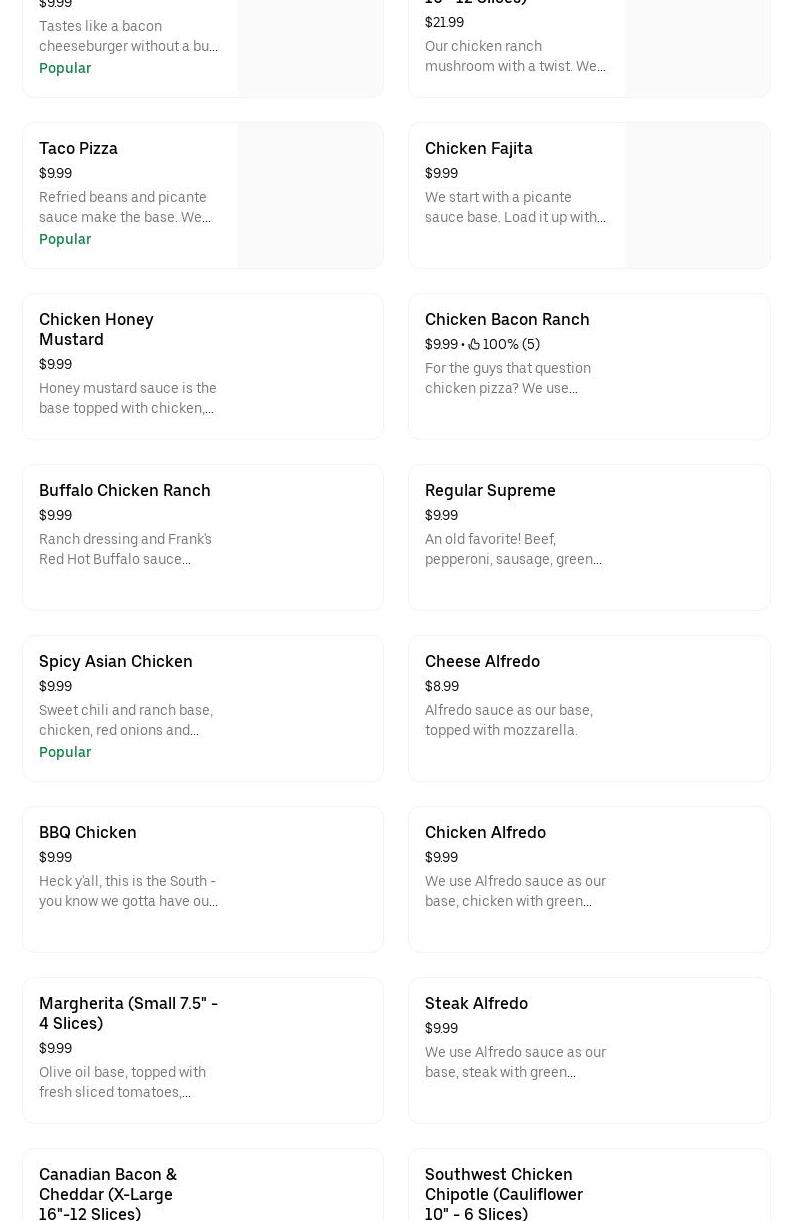This screenshot has width=804, height=1221.
Task: Click the BBQ Chicken description 'Heck y'all'
Action: tap(128, 891)
